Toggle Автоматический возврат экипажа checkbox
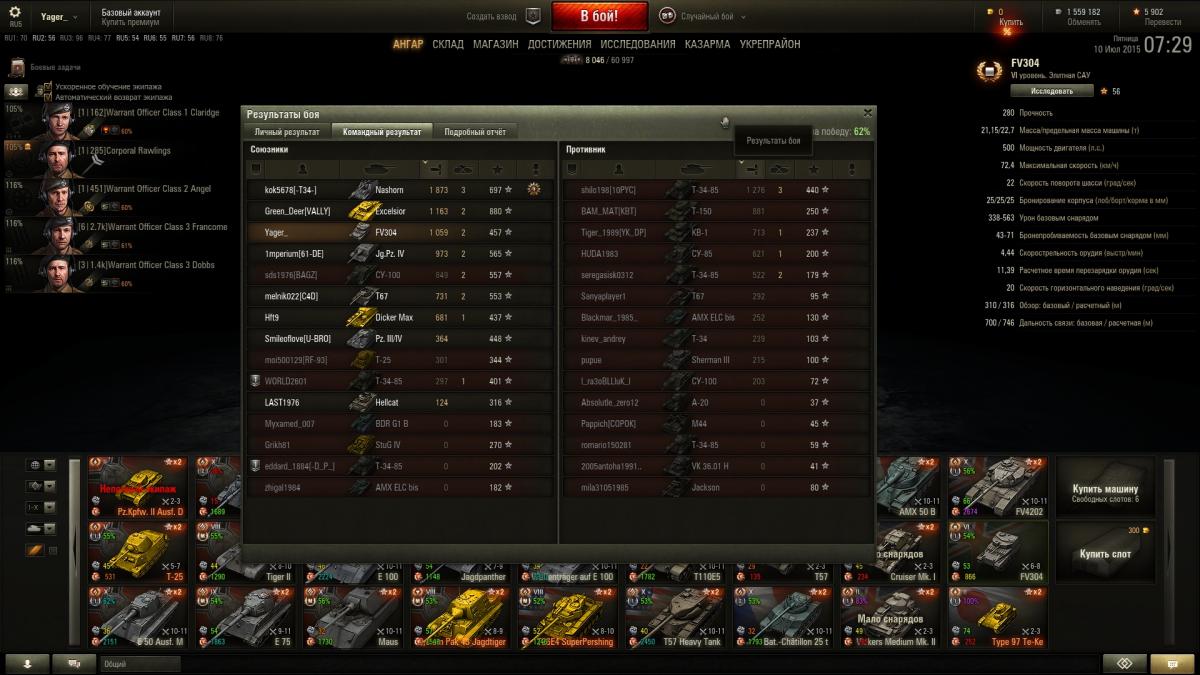Viewport: 1200px width, 675px height. 47,97
